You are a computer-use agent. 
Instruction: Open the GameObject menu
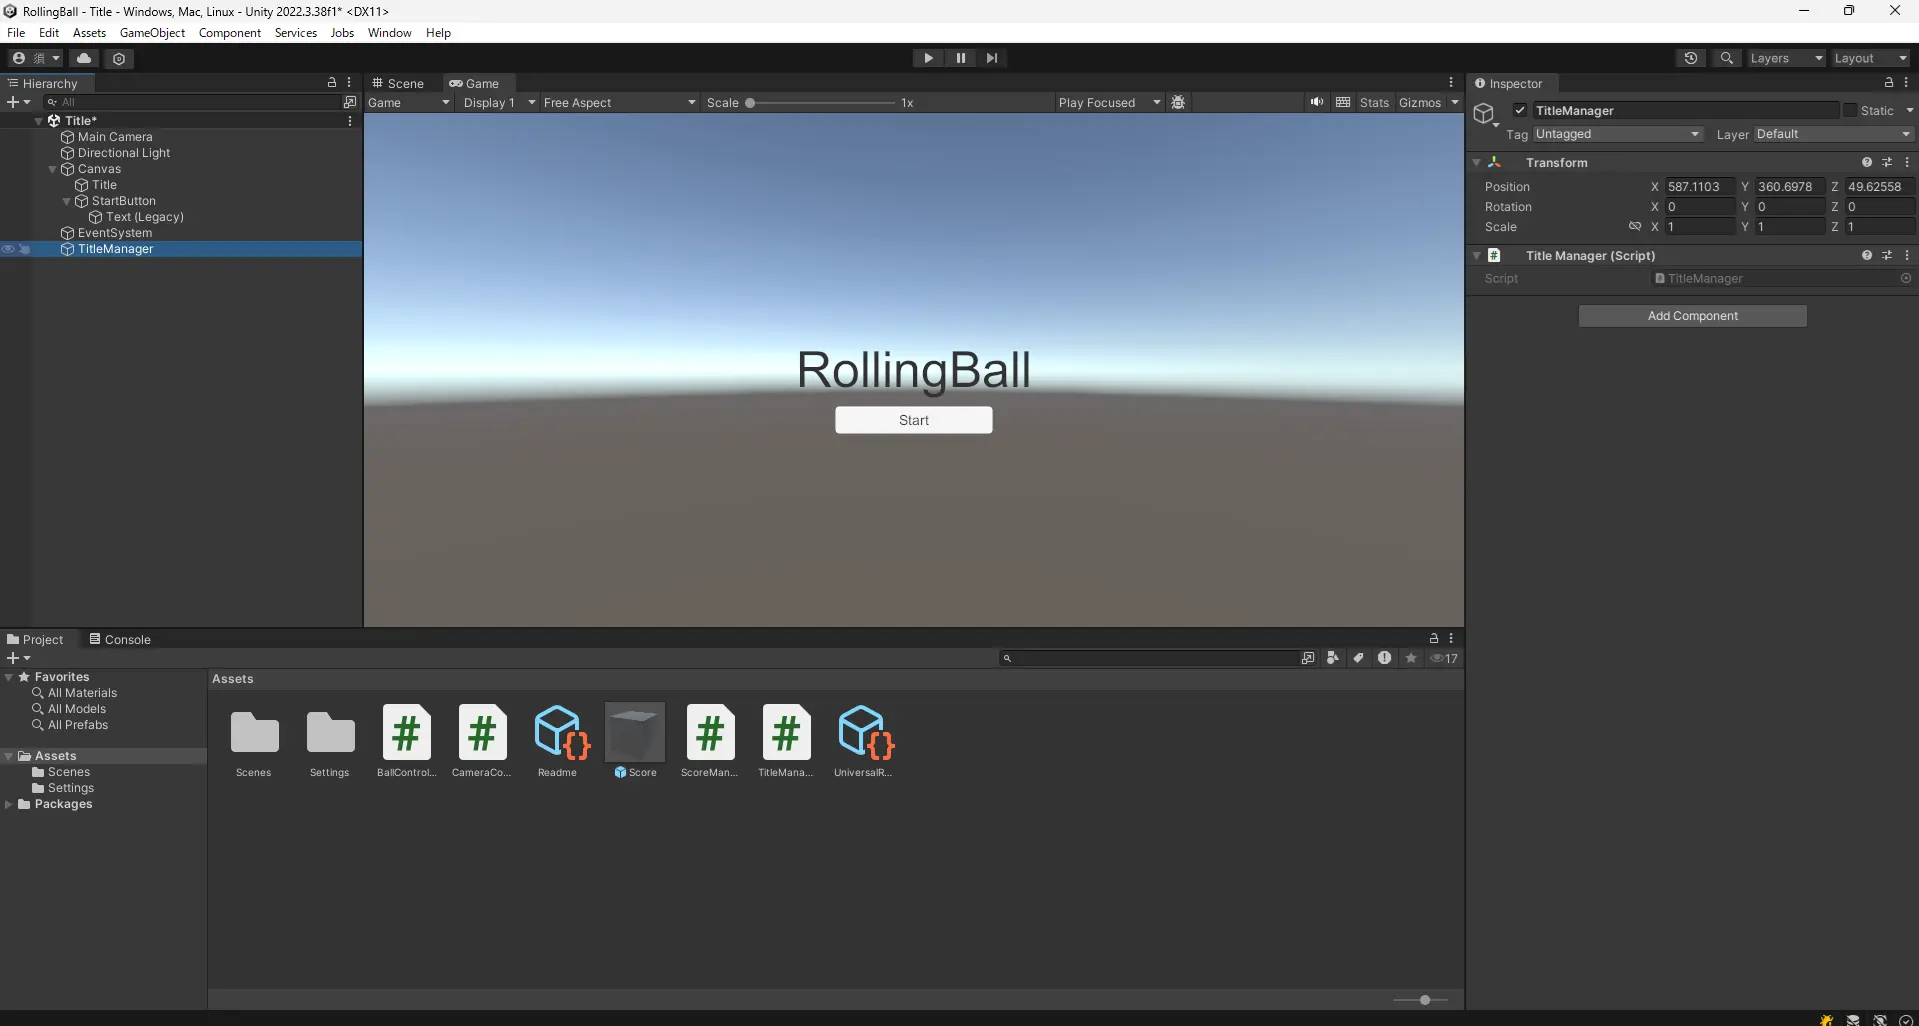click(x=152, y=33)
